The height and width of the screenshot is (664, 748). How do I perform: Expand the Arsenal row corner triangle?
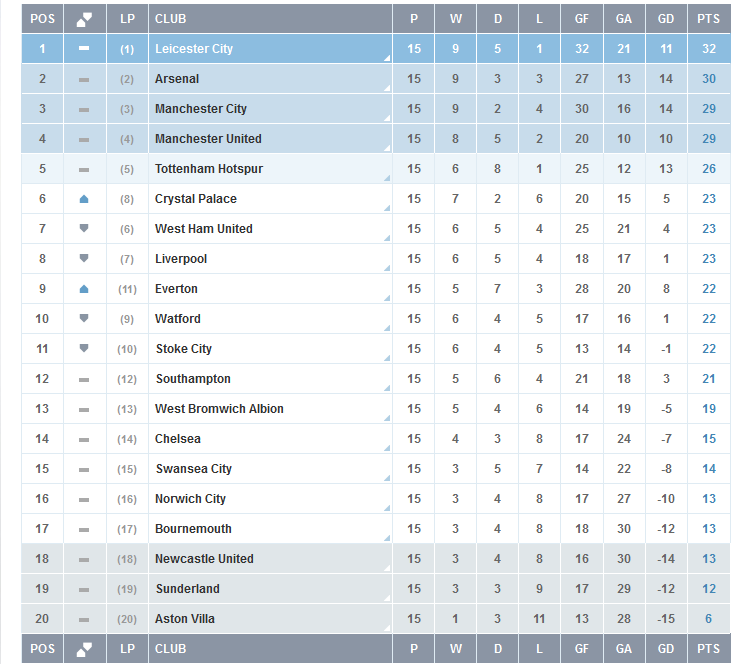coord(387,88)
